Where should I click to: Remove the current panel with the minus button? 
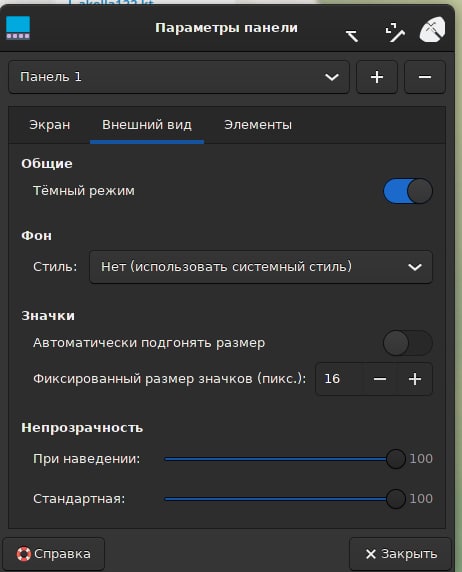[425, 77]
